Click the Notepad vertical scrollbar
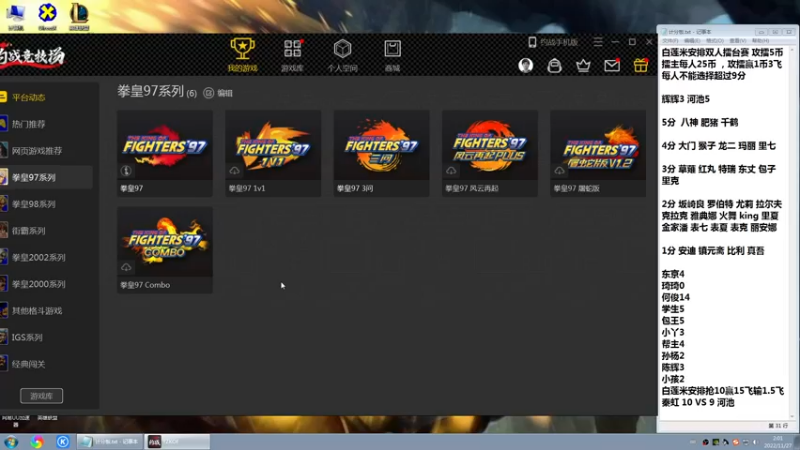The height and width of the screenshot is (450, 800). coord(792,232)
